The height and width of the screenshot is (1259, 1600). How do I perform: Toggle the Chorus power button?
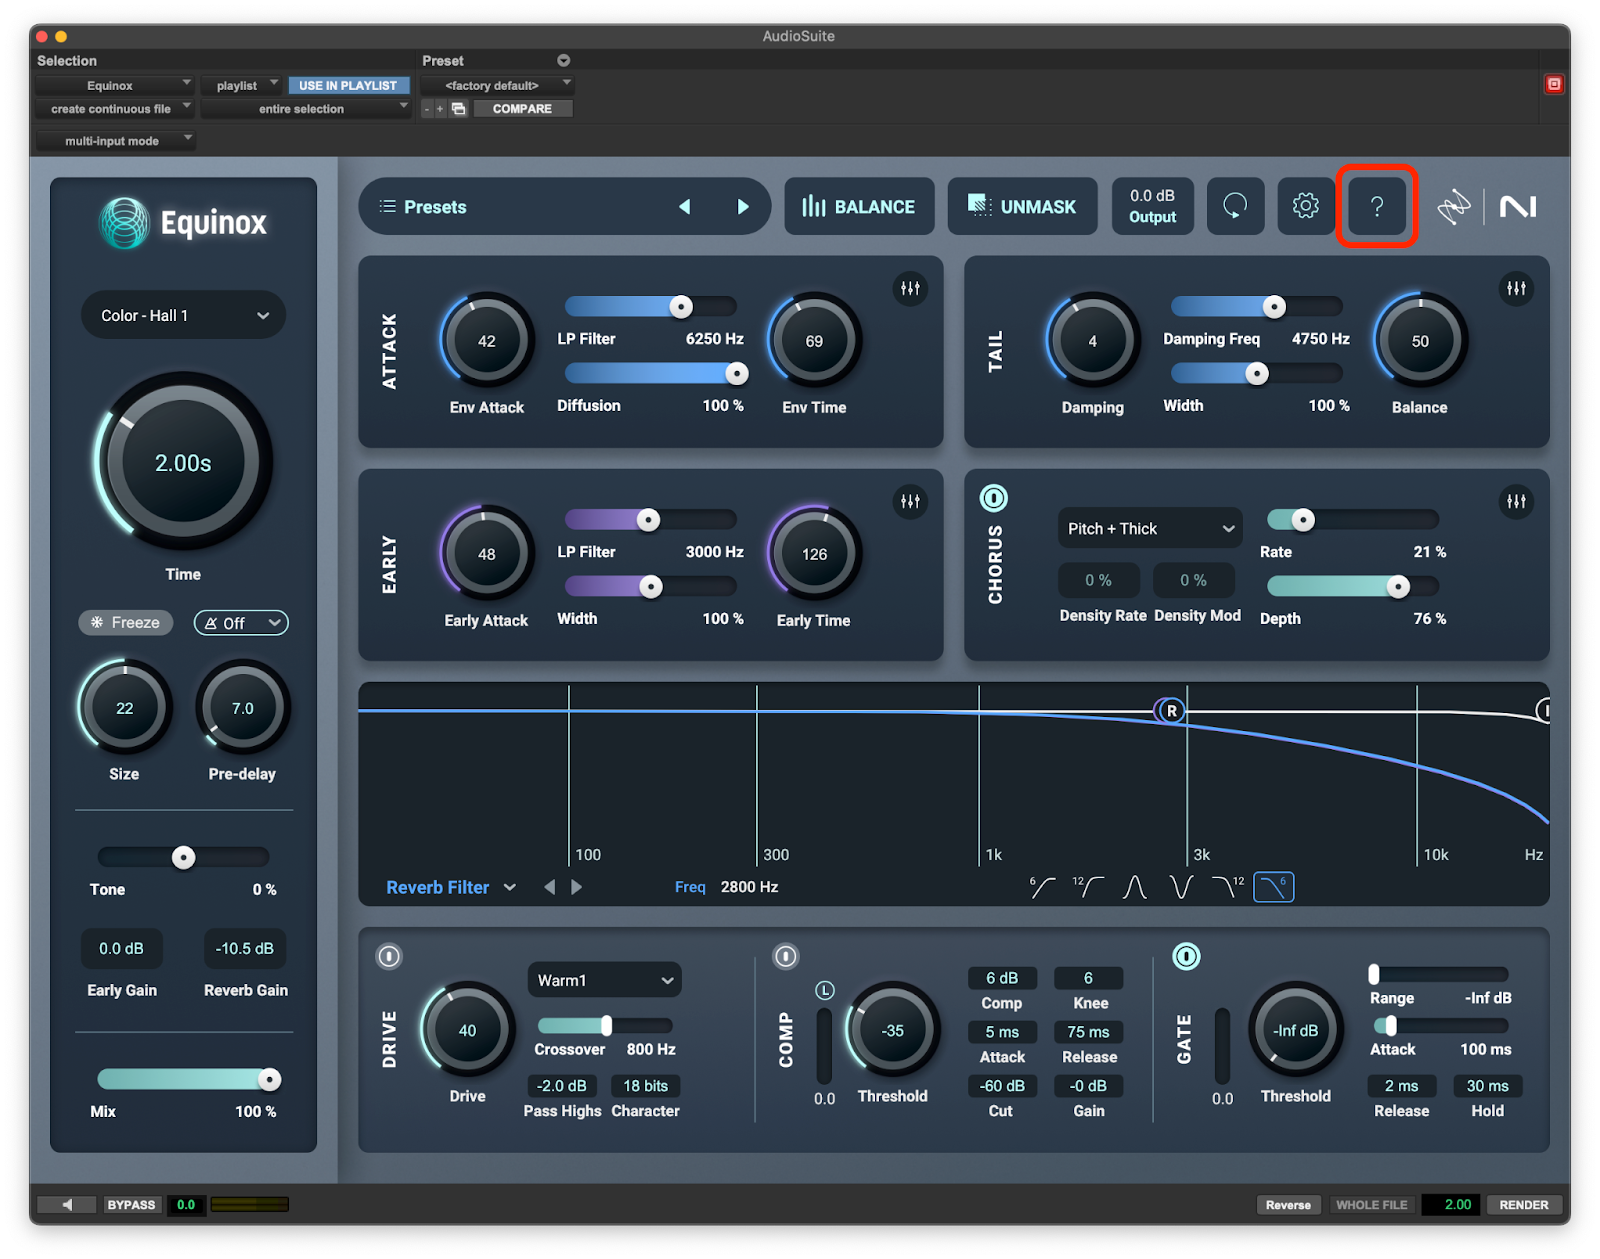tap(993, 498)
